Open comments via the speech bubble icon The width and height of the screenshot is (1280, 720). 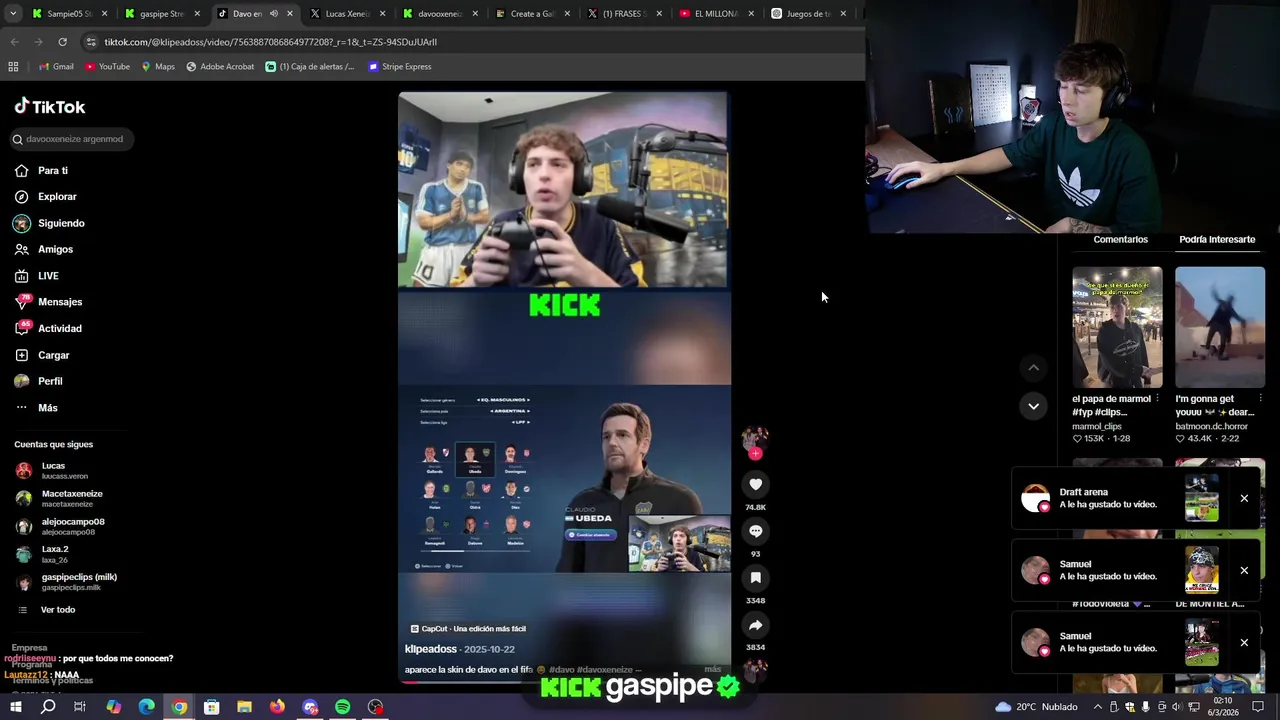point(755,531)
